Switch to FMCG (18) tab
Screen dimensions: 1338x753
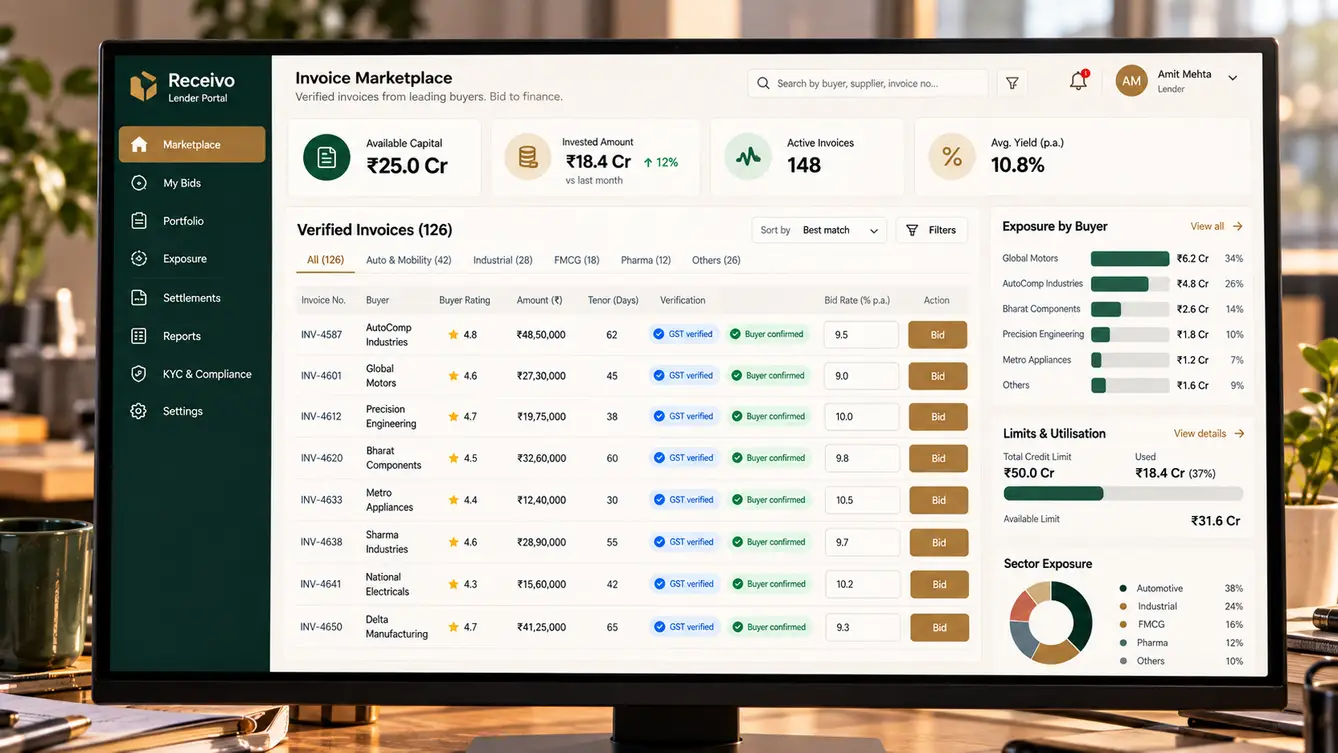coord(577,260)
